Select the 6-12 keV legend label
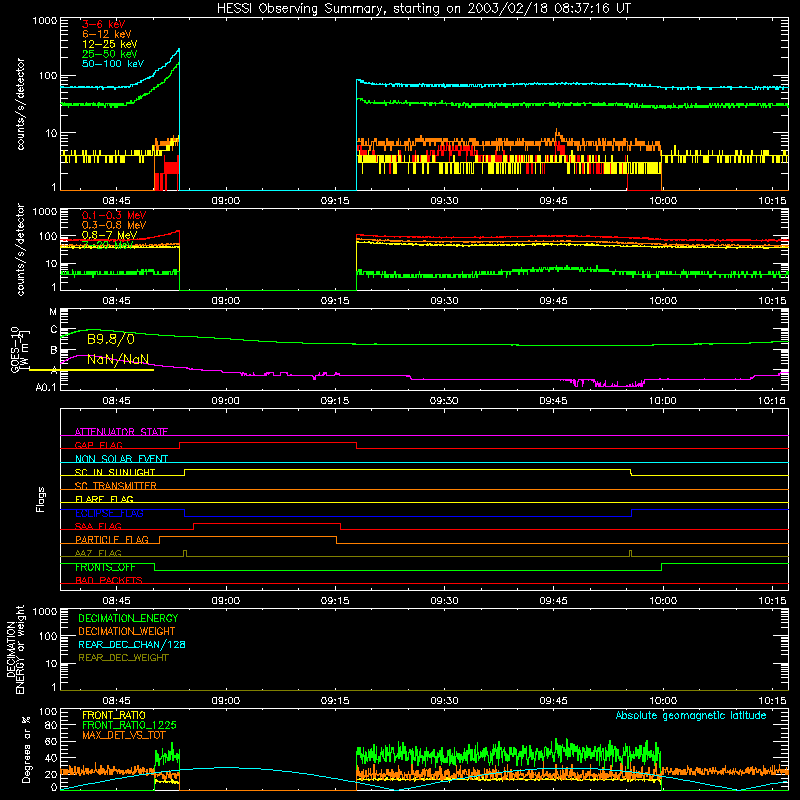Screen dimensions: 800x800 coord(107,34)
